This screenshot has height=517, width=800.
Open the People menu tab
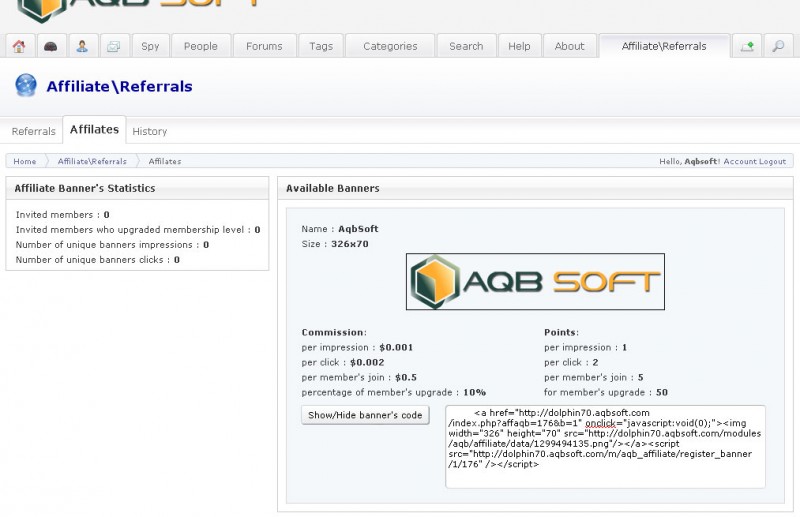tap(201, 46)
